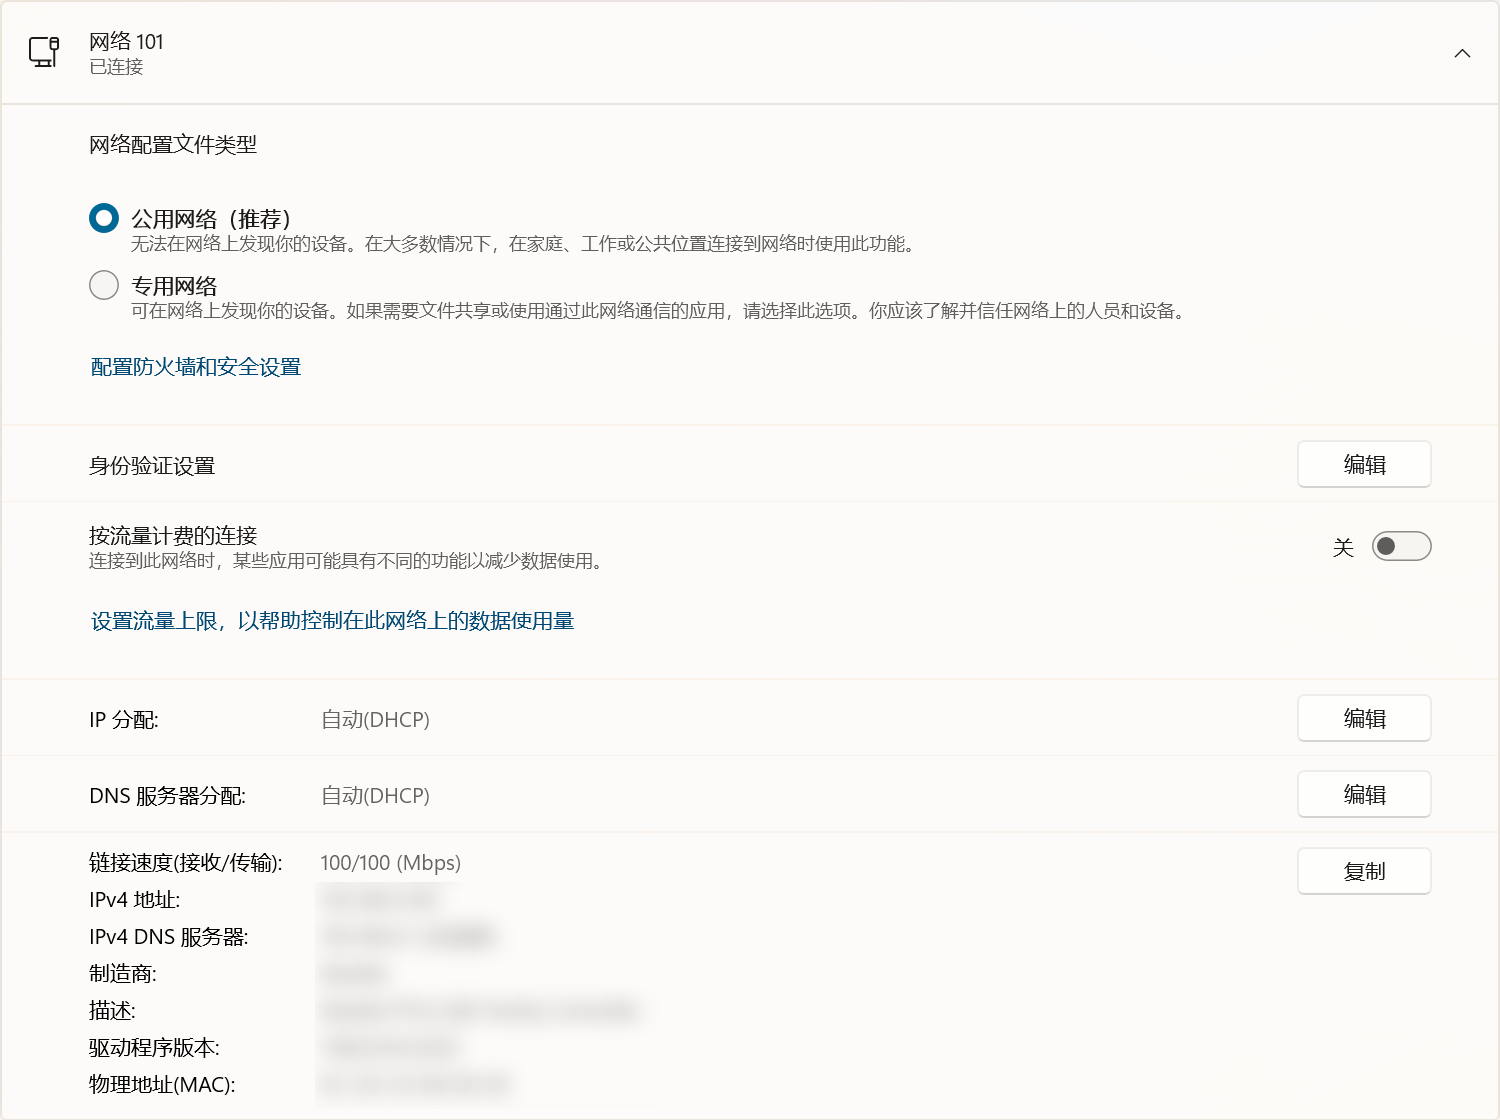
Task: Click the IPv4 DNS 服务器 label
Action: pos(169,937)
